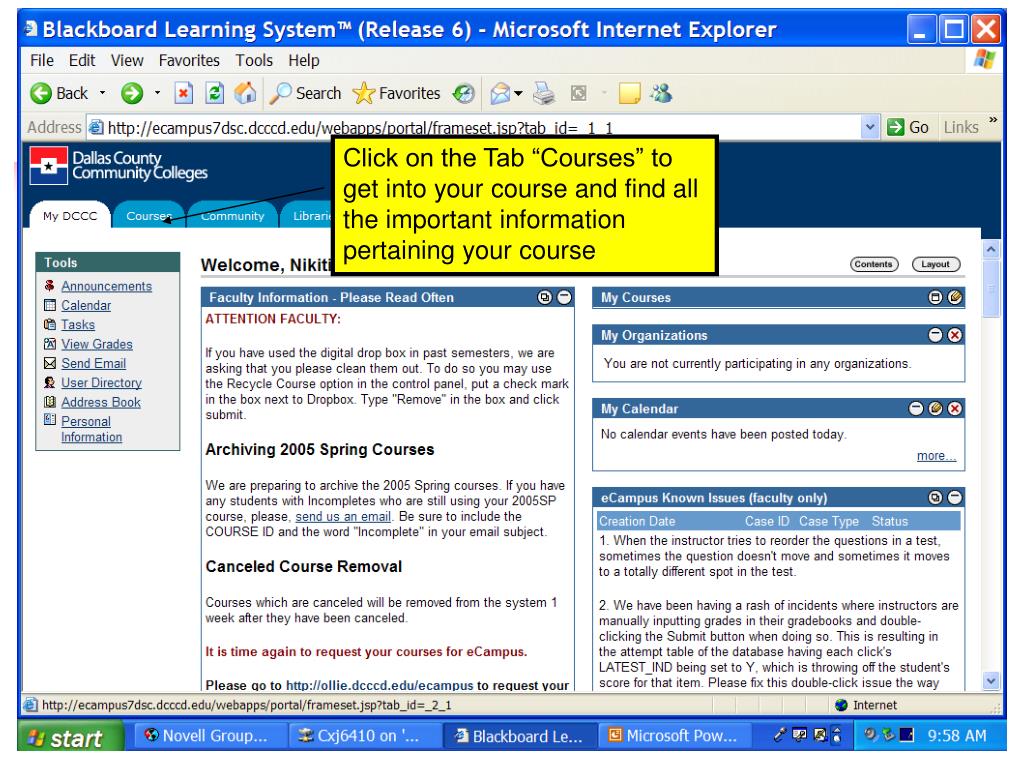Click the page scrollbar down arrow
This screenshot has width=1024, height=768.
coord(991,681)
